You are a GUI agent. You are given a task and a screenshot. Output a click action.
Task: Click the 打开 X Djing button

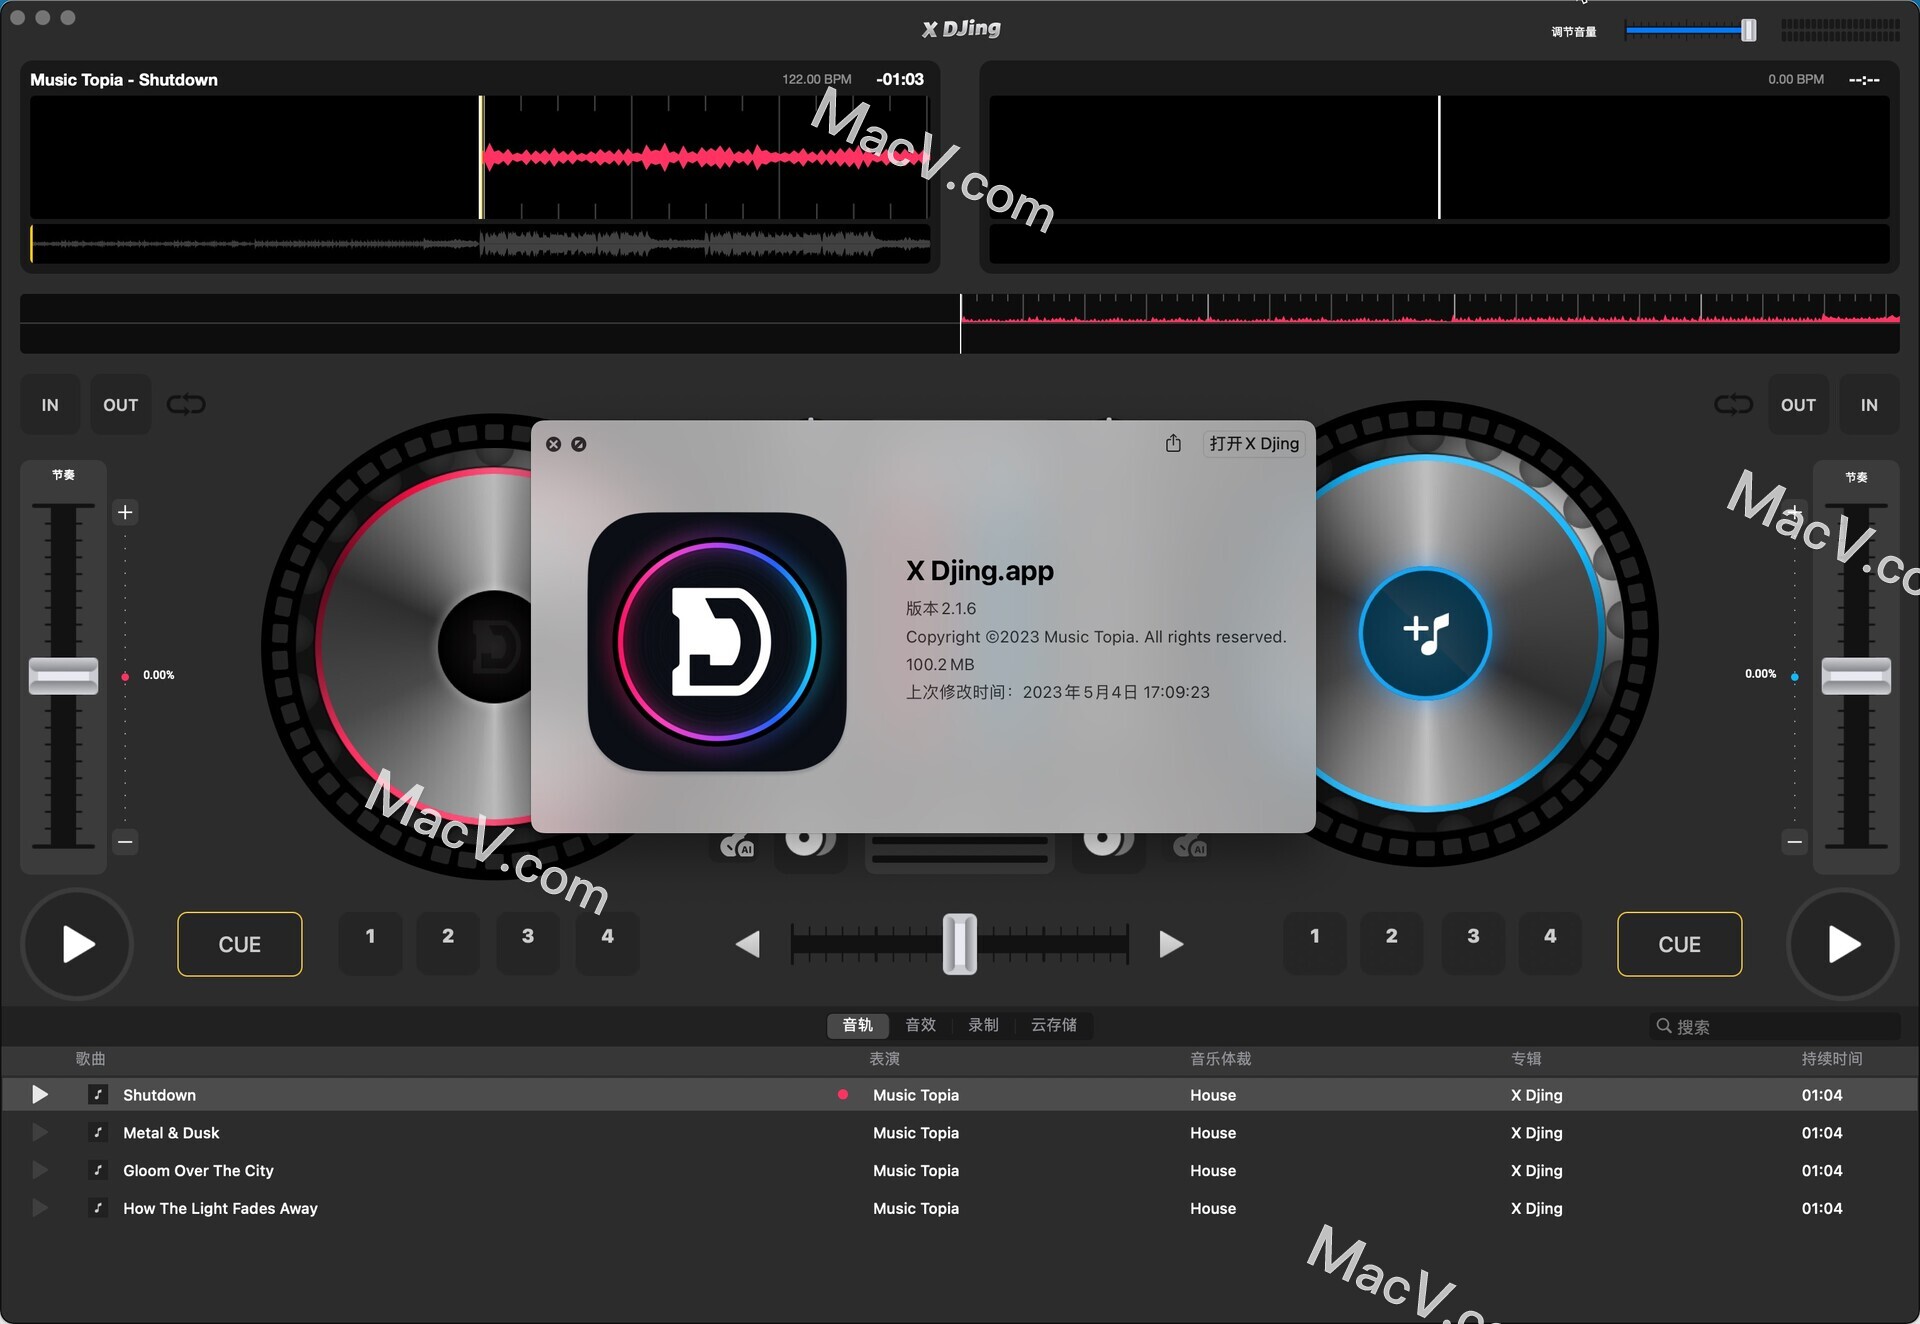click(1254, 443)
